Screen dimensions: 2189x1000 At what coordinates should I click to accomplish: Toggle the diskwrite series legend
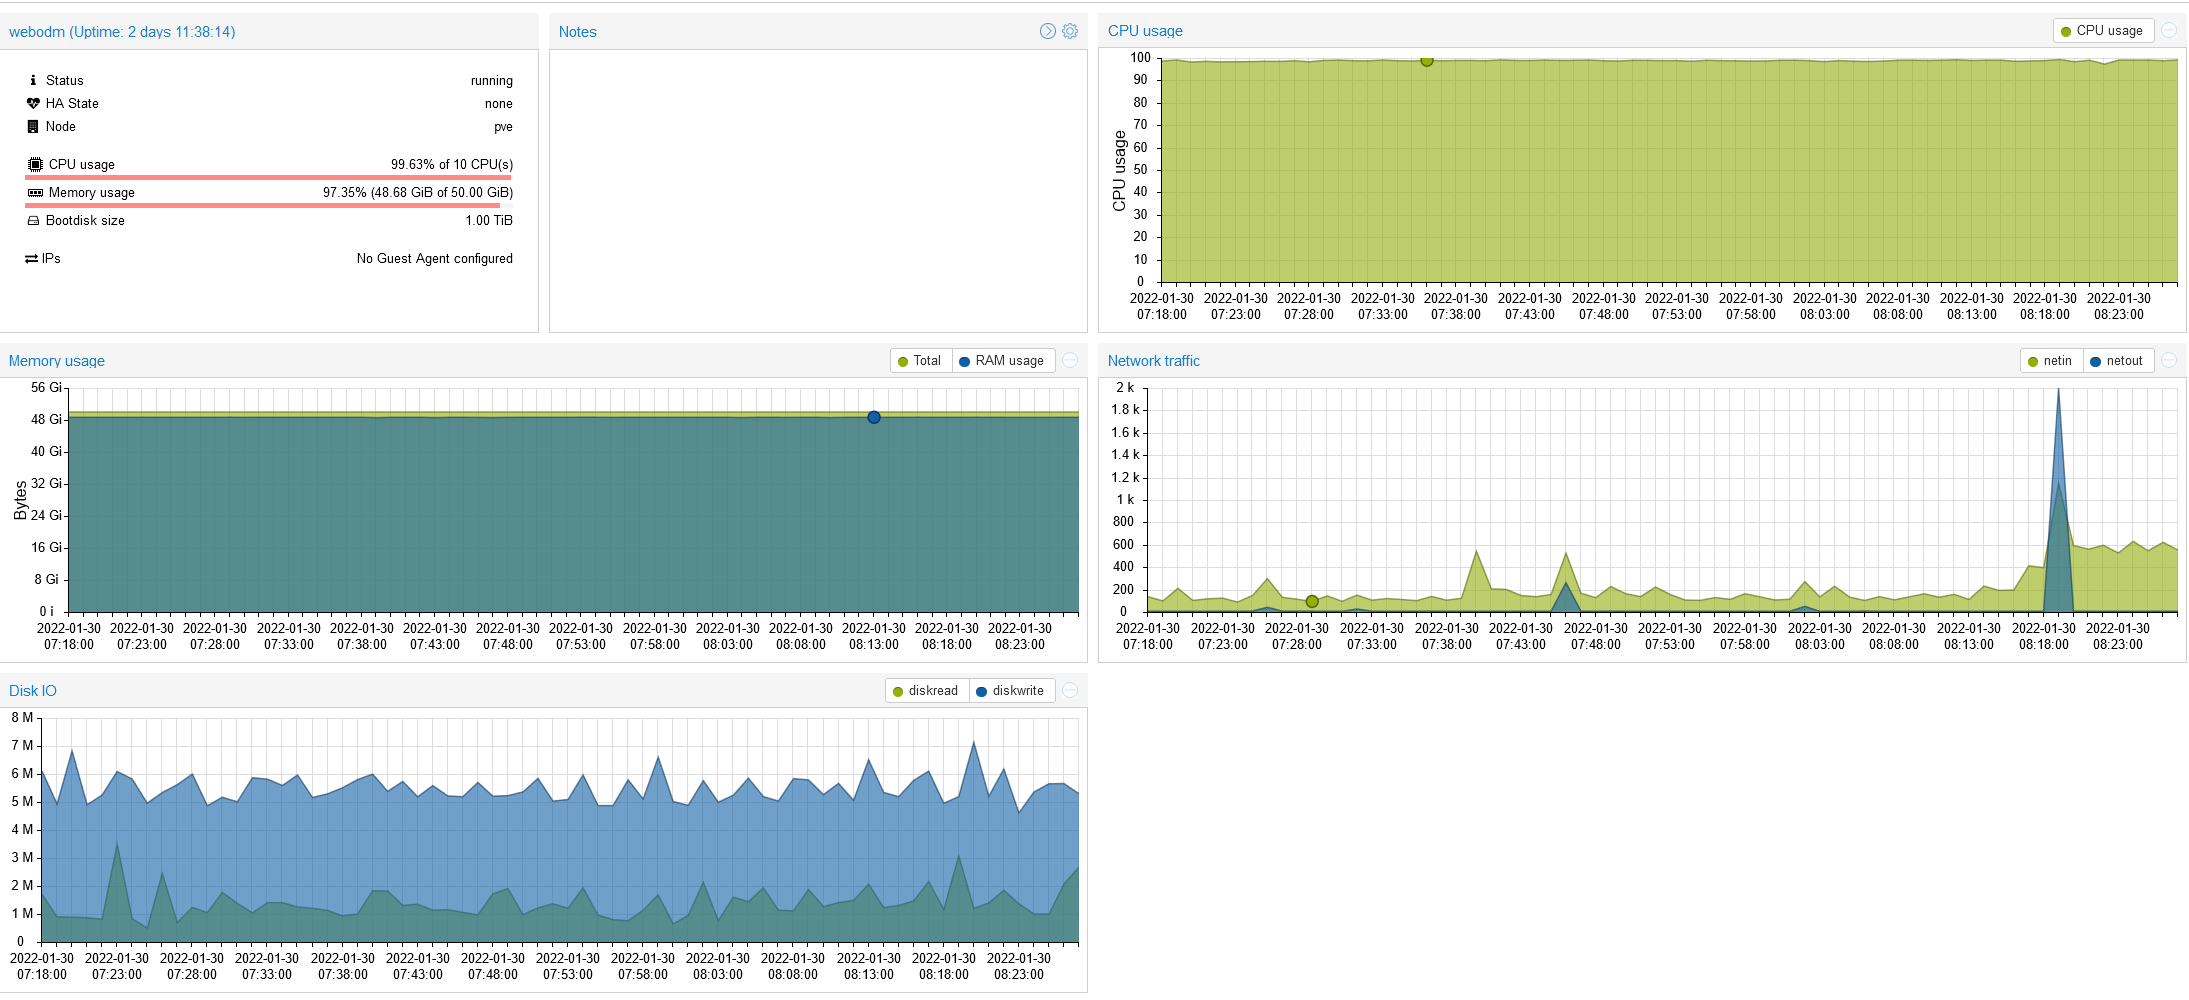pos(1011,691)
